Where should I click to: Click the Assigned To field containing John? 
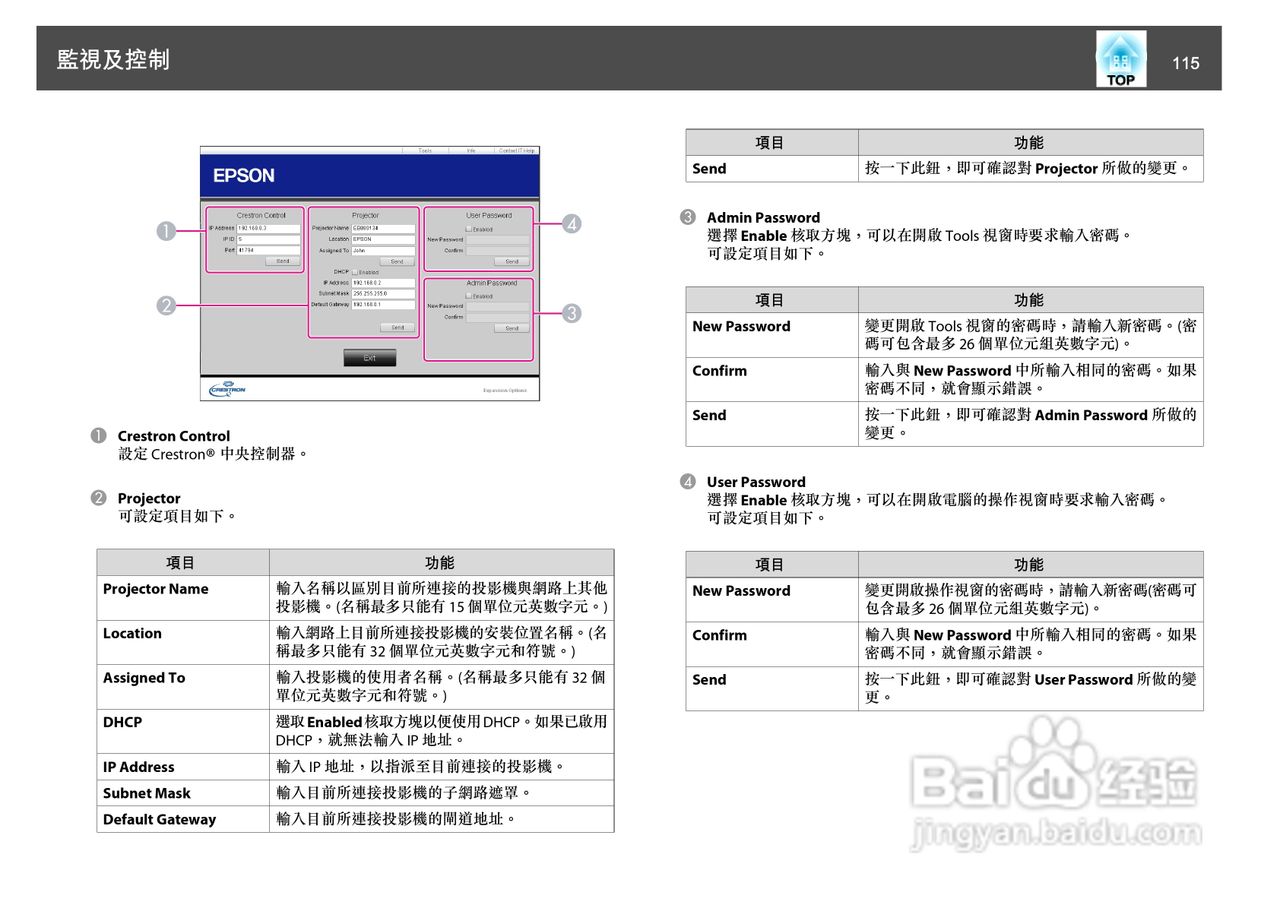pyautogui.click(x=383, y=250)
